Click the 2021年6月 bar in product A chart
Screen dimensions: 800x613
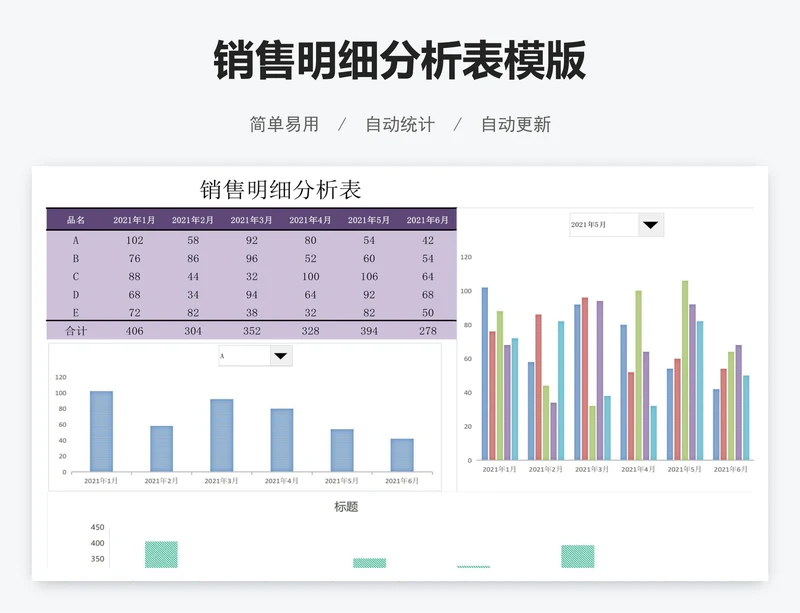point(402,455)
